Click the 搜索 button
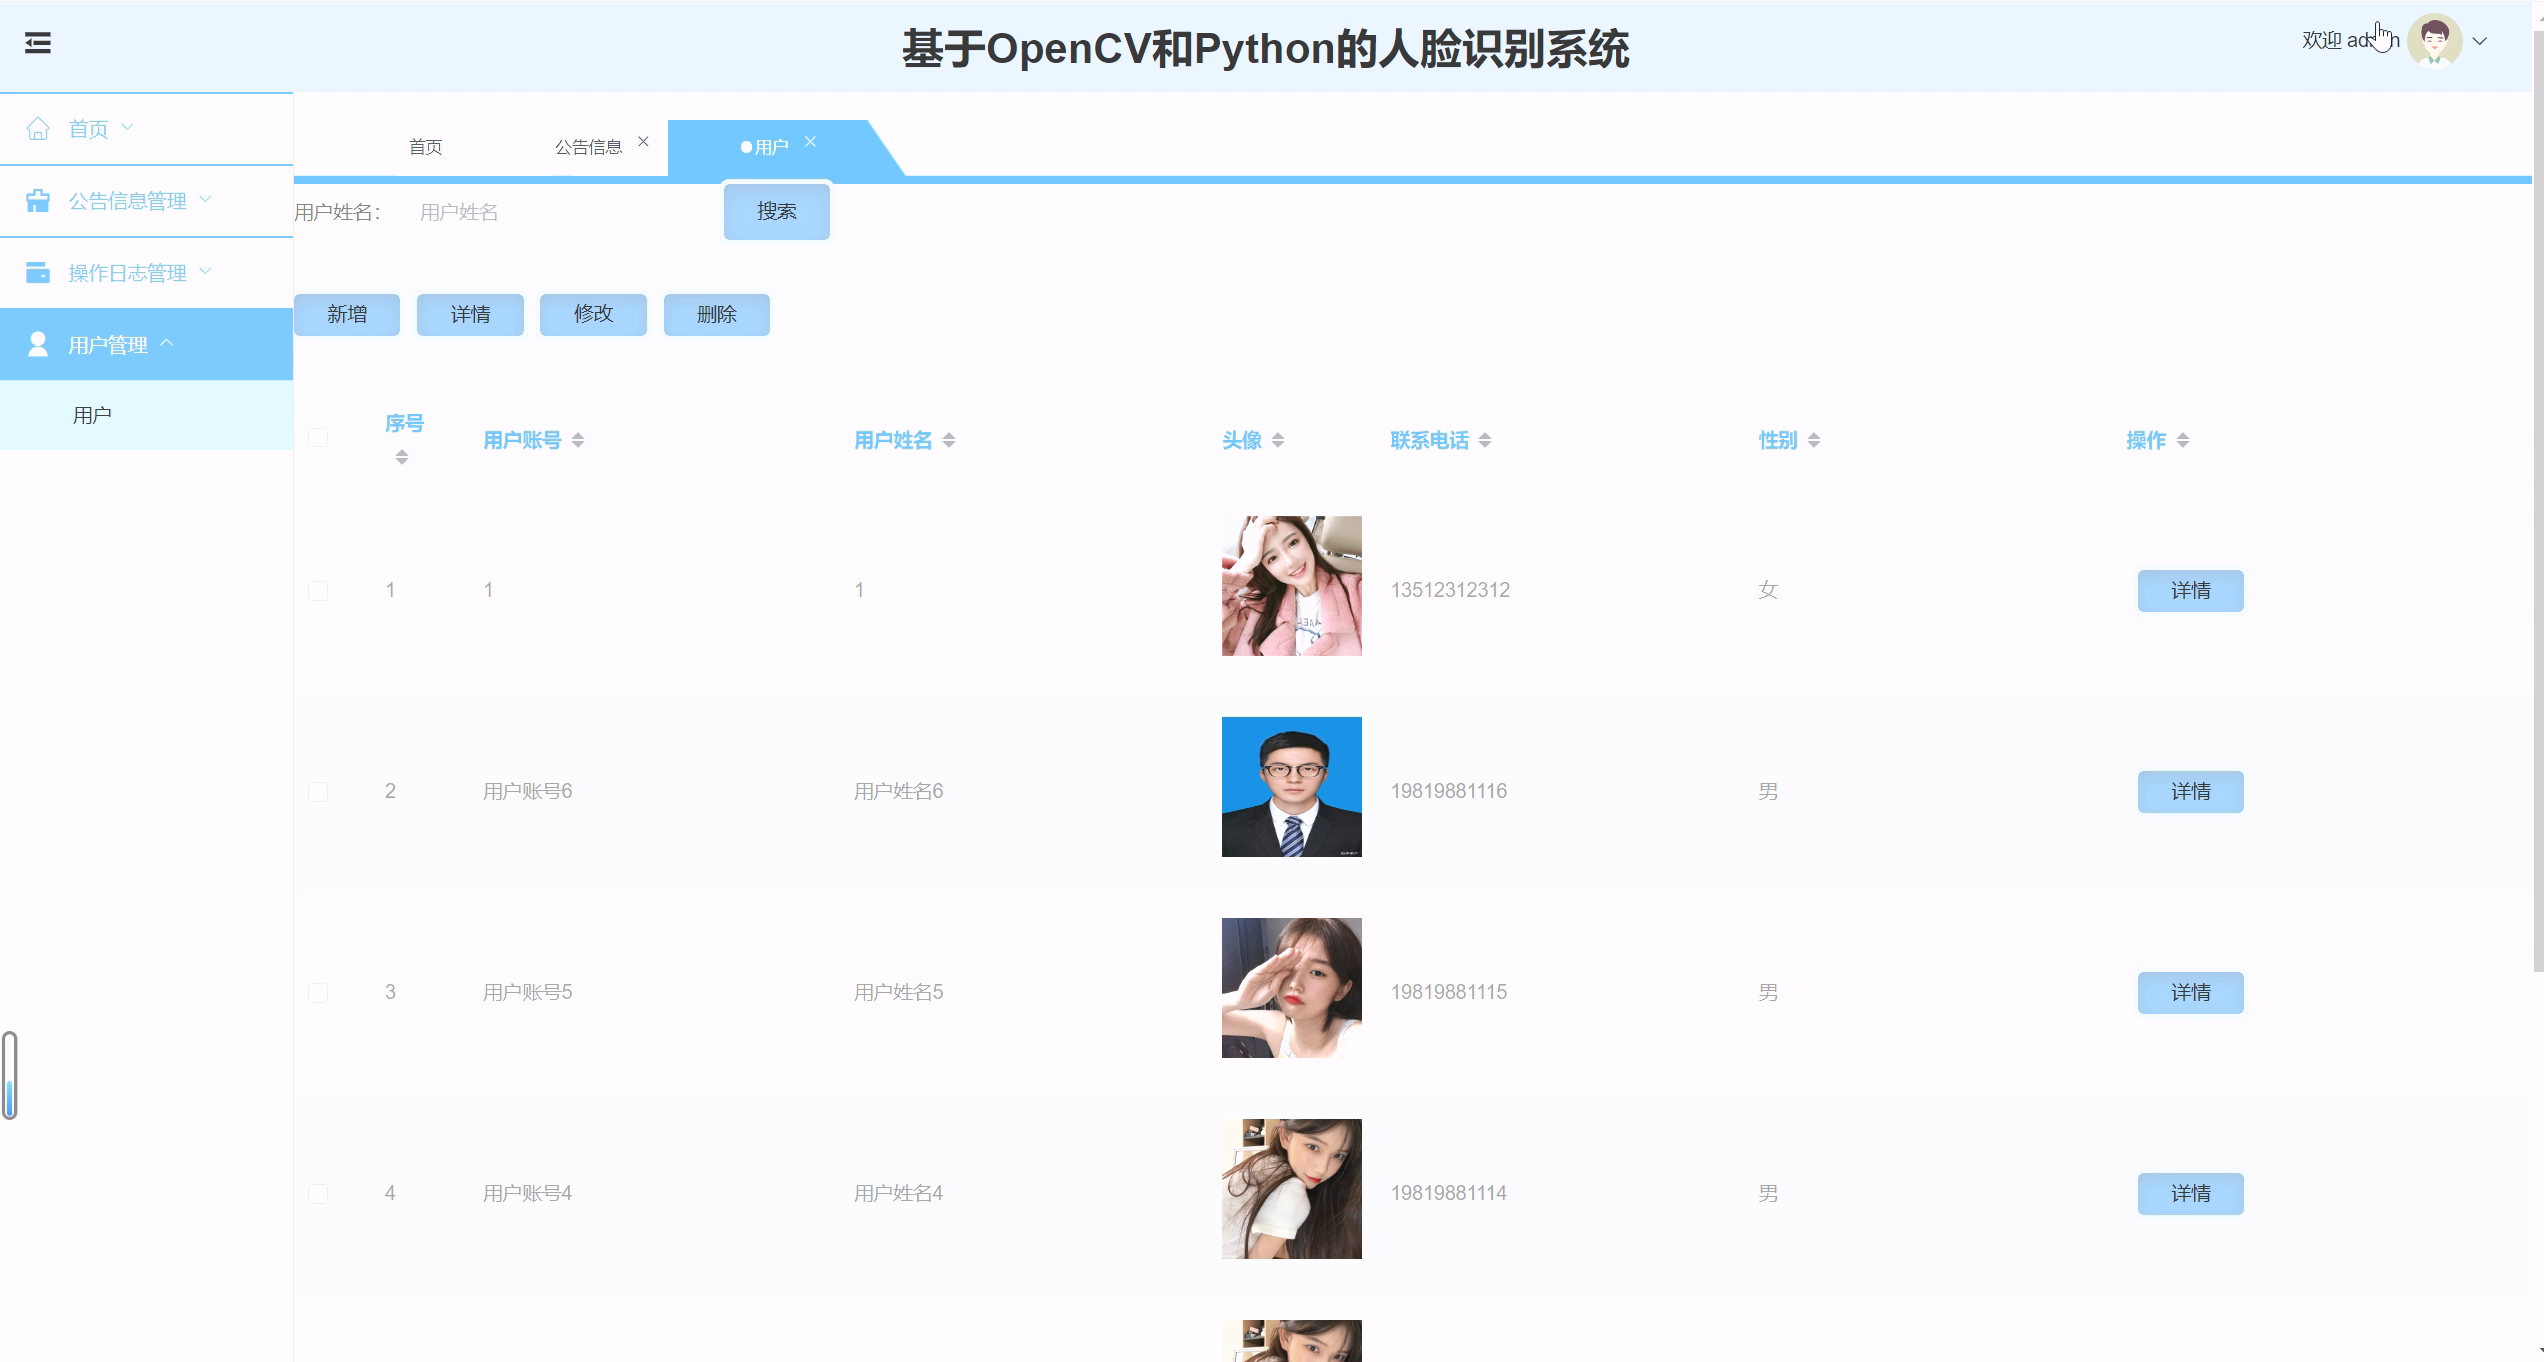2544x1362 pixels. tap(777, 212)
